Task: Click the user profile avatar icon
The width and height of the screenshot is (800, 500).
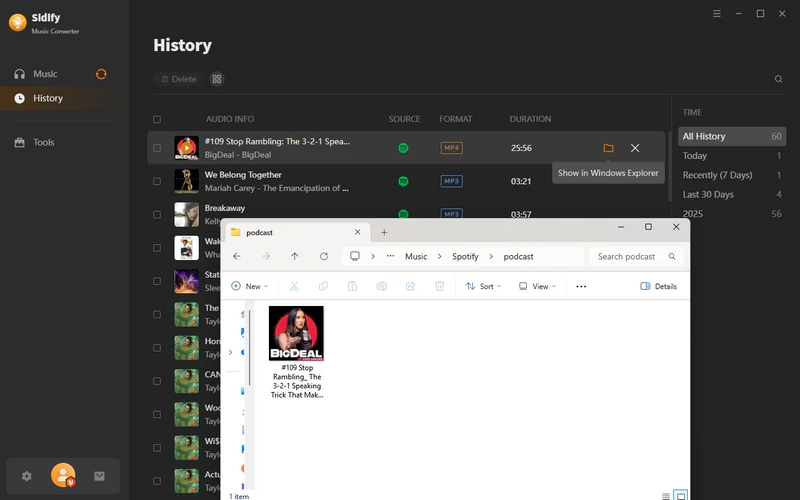Action: [x=63, y=475]
